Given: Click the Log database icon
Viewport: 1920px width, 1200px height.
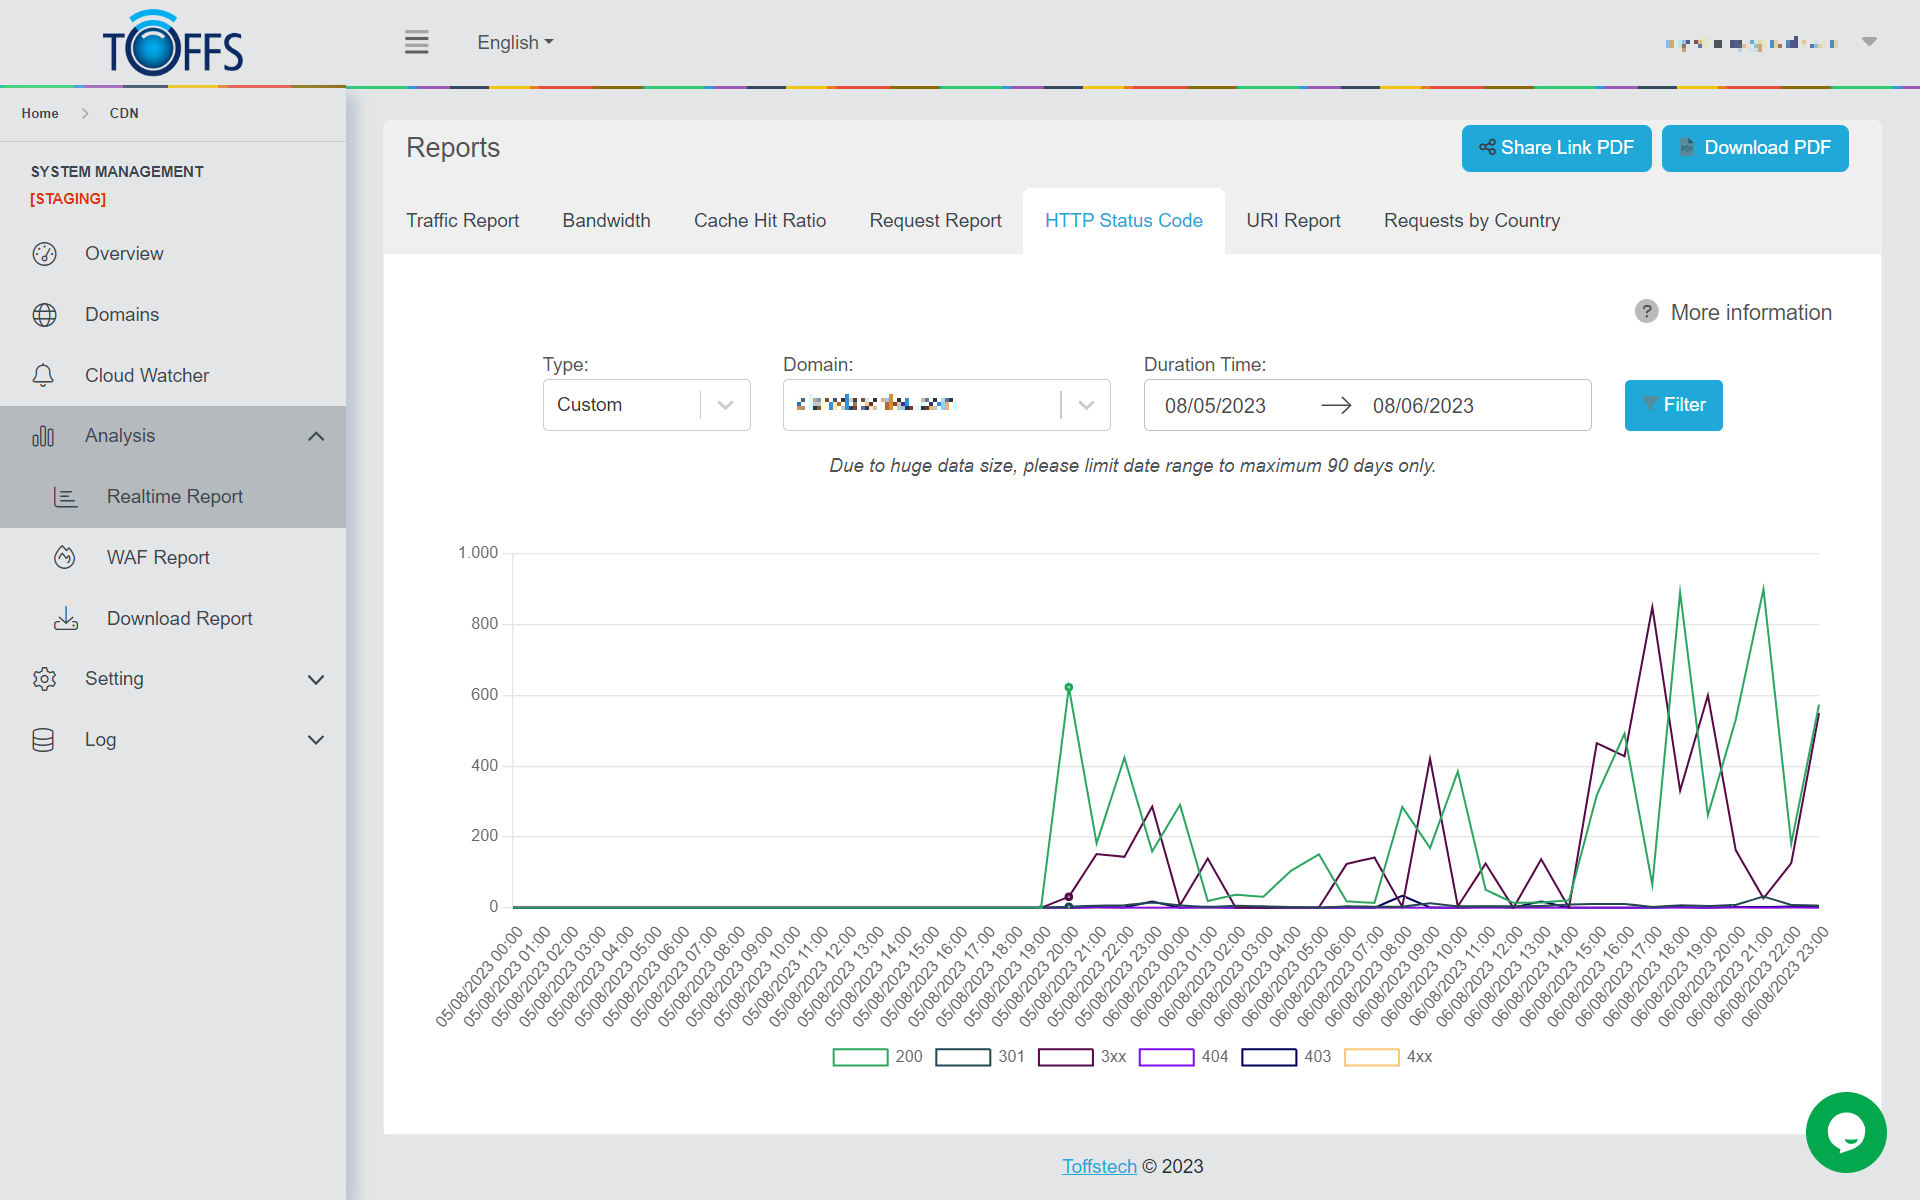Looking at the screenshot, I should [x=44, y=740].
